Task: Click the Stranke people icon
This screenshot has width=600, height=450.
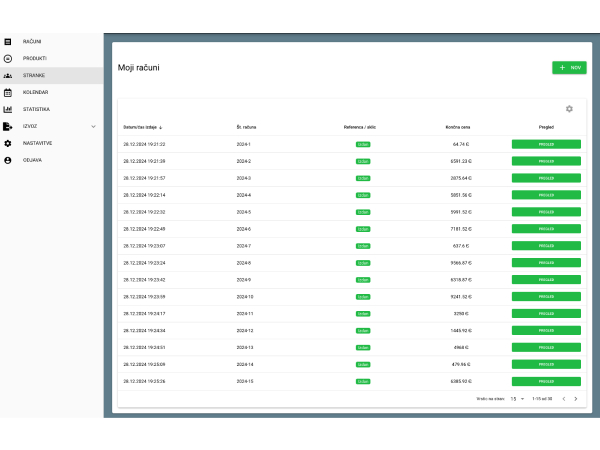Action: [x=8, y=75]
